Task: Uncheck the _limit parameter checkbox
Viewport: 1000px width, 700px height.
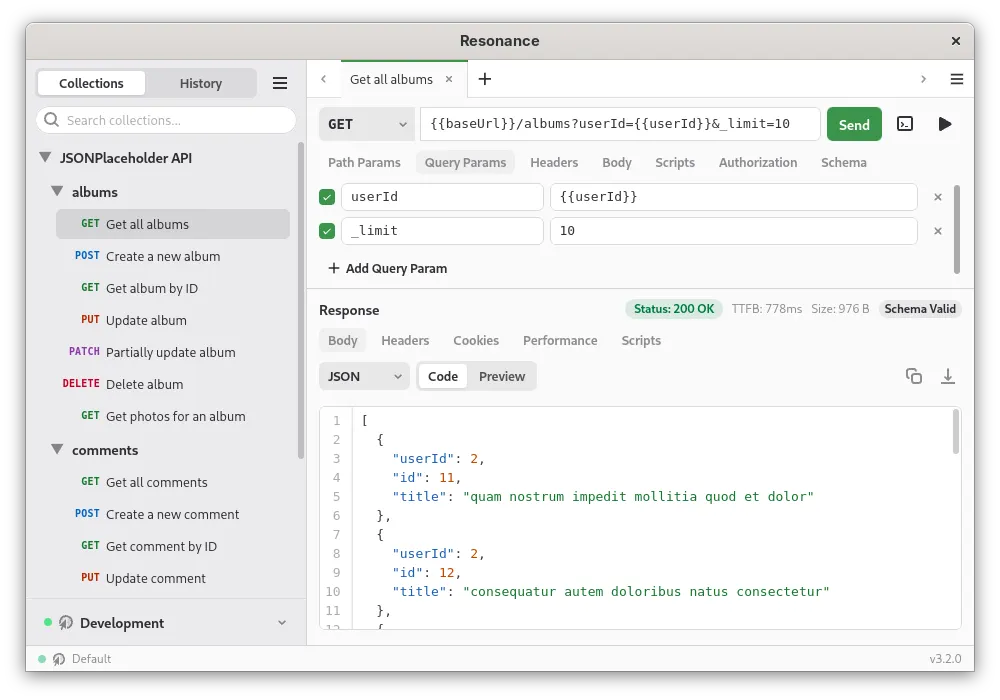Action: pyautogui.click(x=327, y=231)
